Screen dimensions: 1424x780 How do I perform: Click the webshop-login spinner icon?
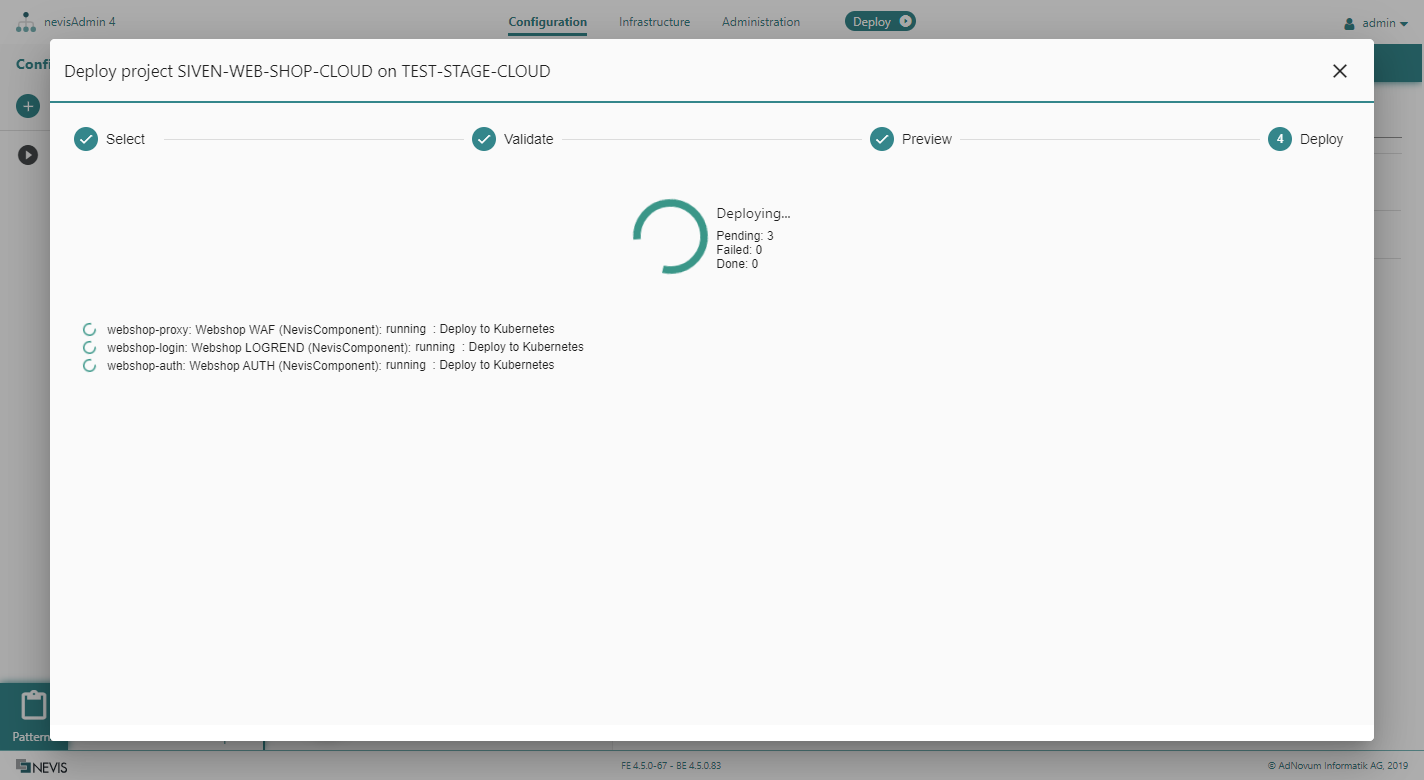(89, 347)
